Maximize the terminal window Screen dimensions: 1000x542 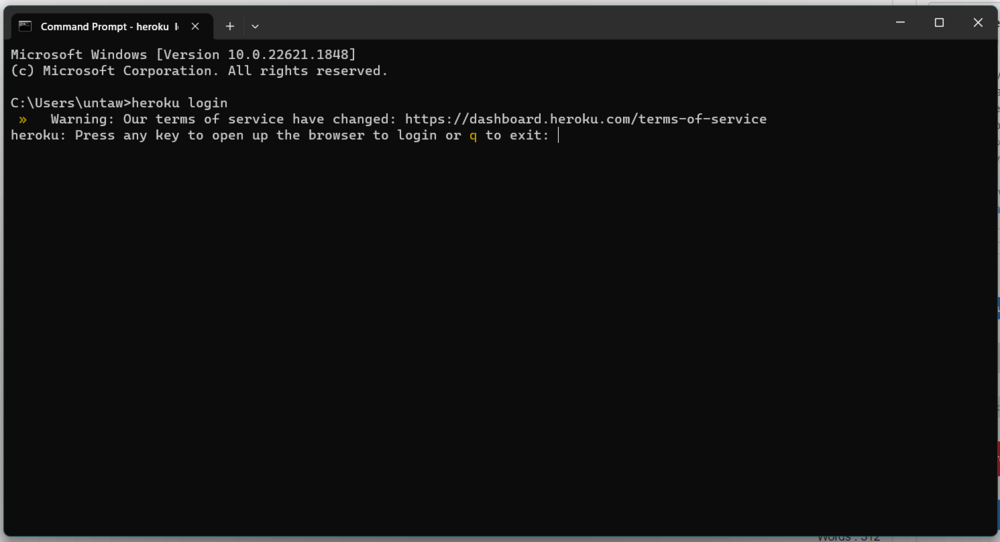point(939,23)
